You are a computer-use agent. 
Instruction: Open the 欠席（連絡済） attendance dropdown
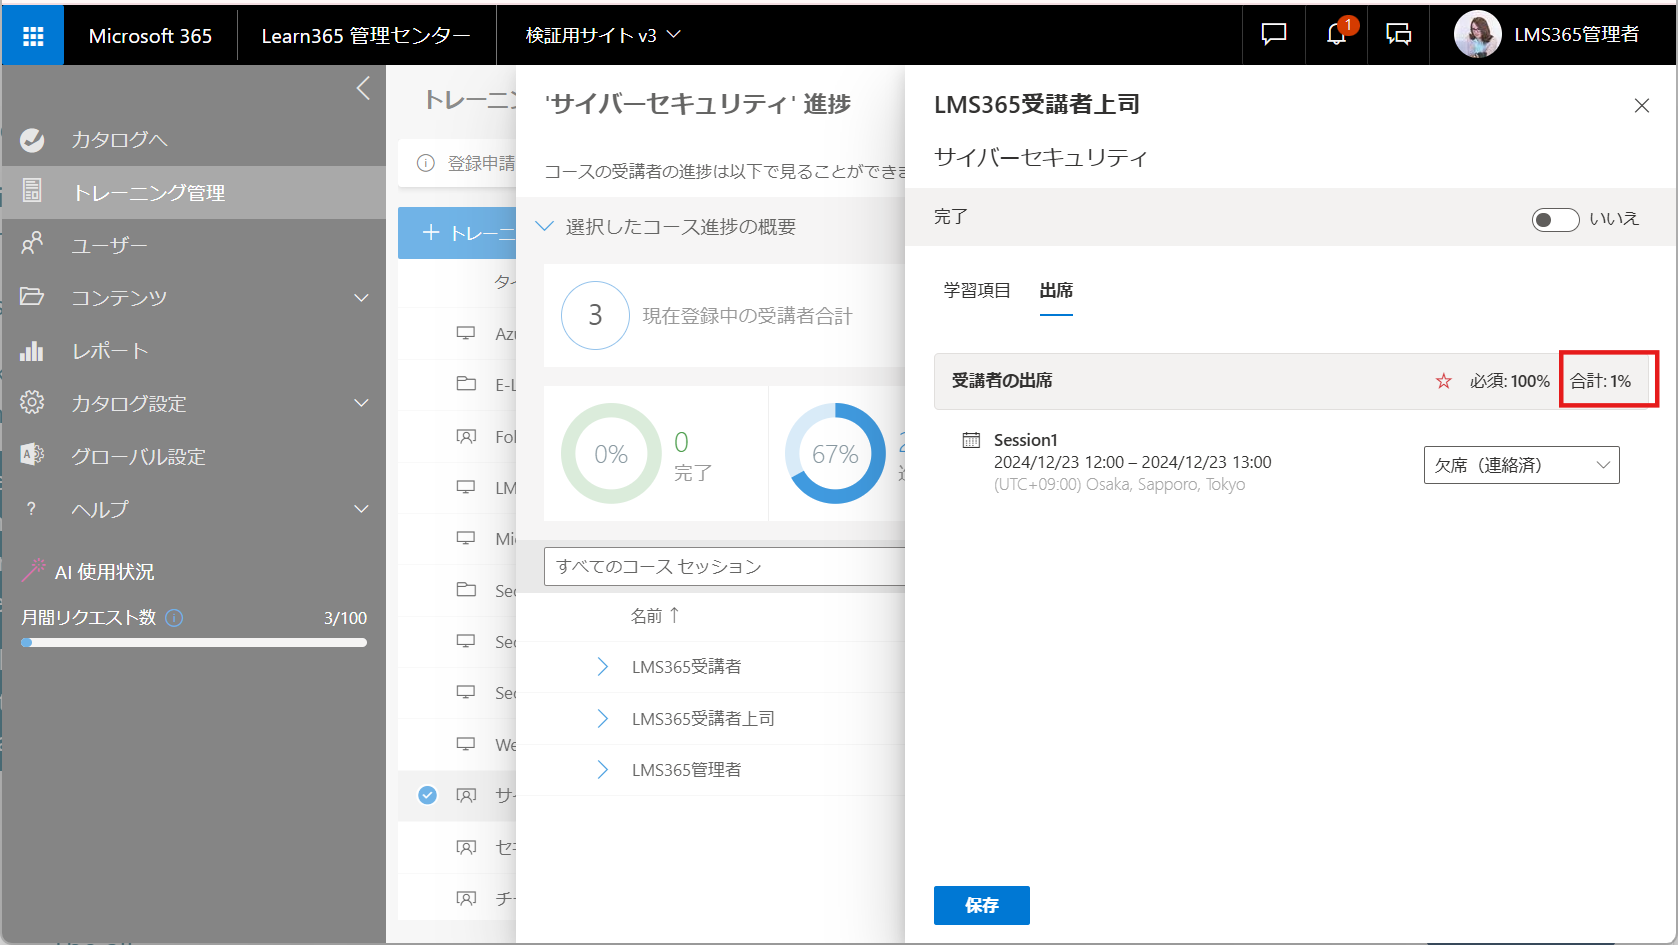[1521, 465]
